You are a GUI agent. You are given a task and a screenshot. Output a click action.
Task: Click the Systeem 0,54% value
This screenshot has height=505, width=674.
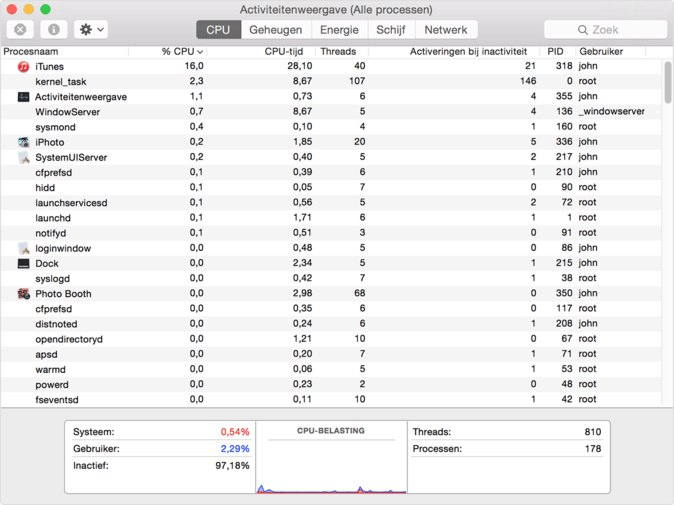click(235, 432)
